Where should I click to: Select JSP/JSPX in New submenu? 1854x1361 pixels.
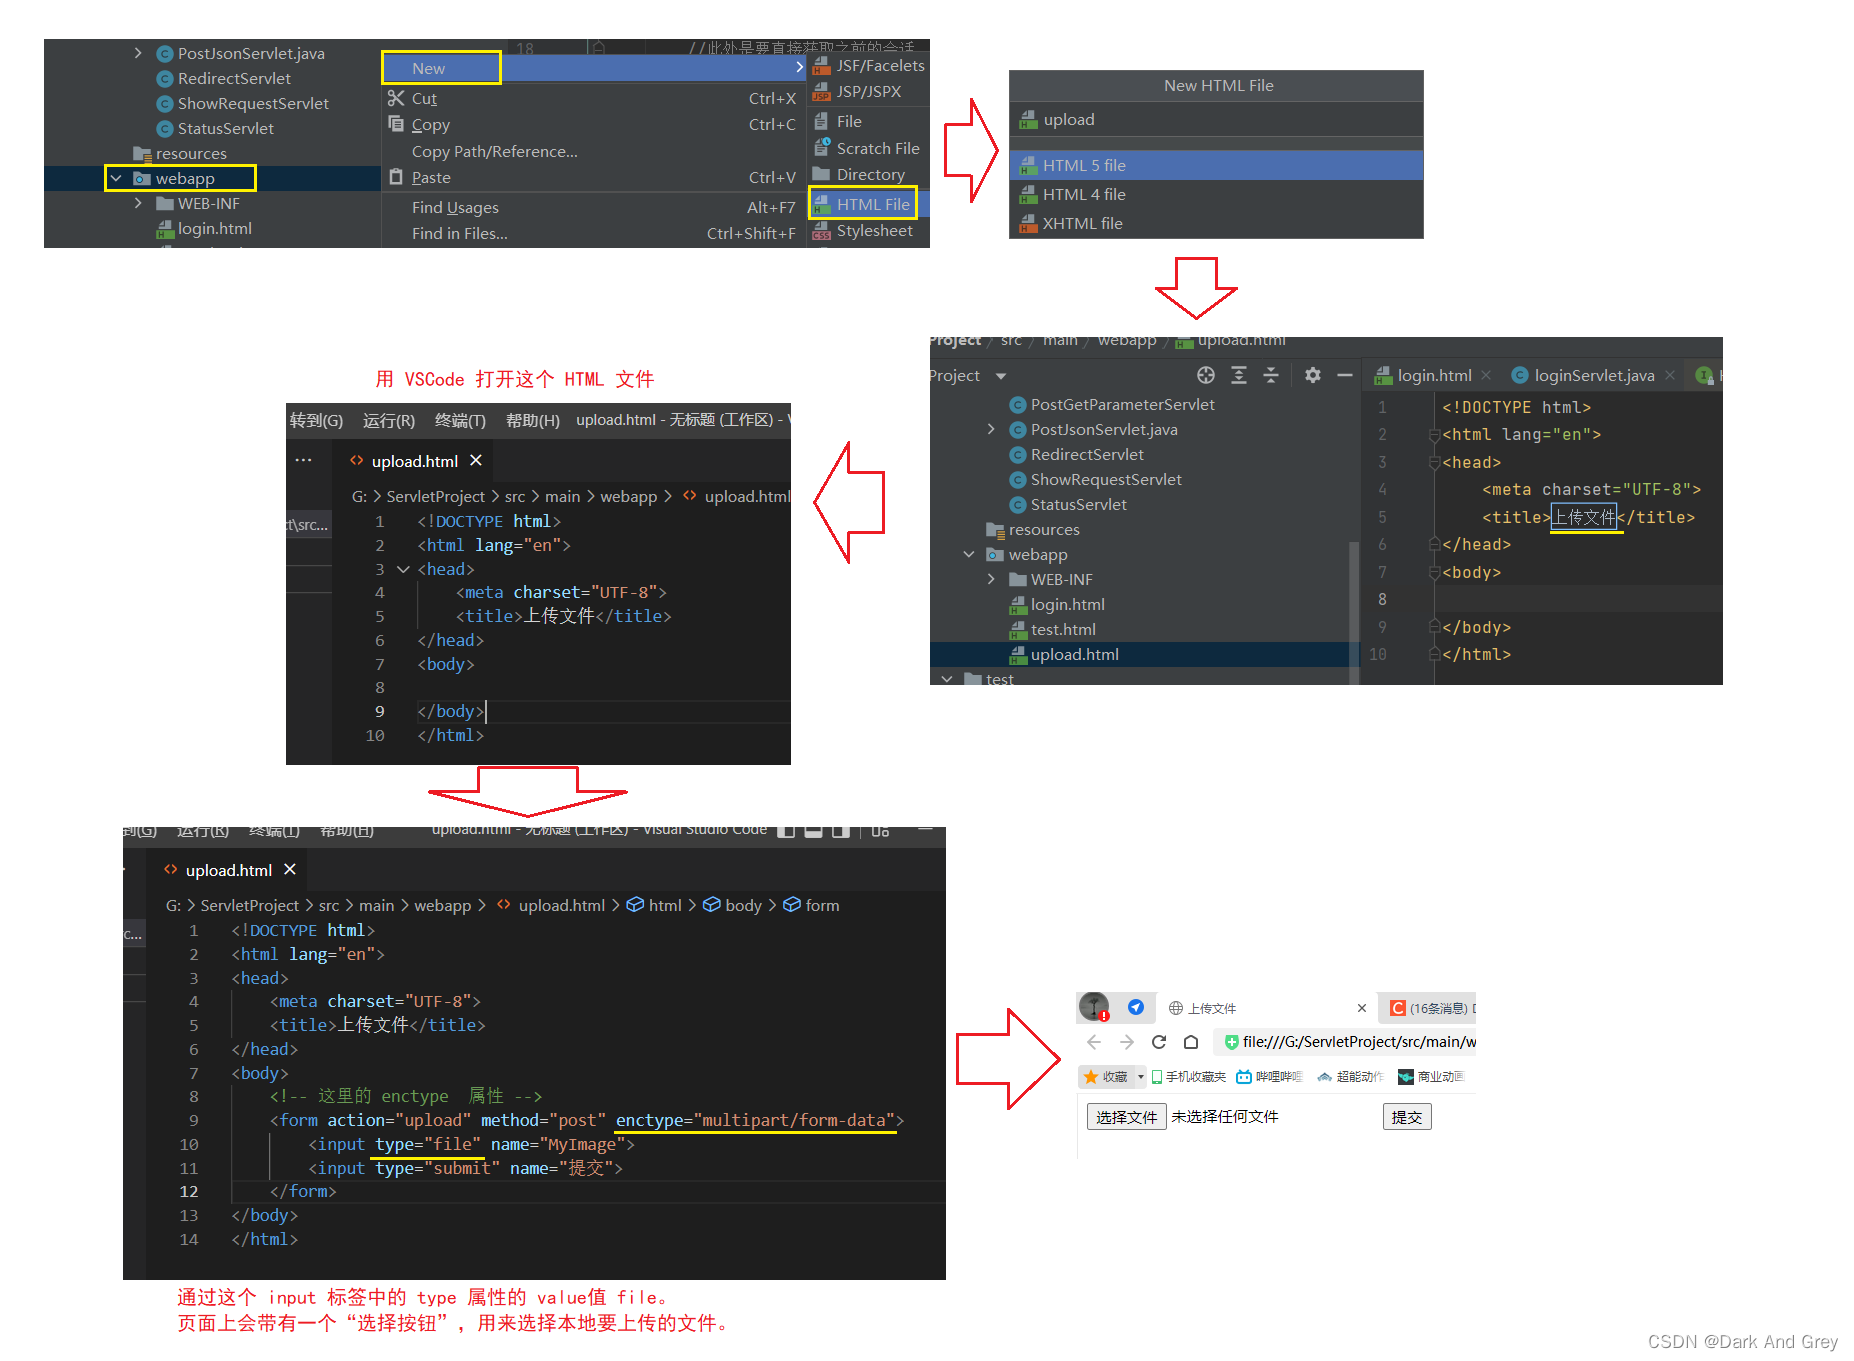pos(868,91)
